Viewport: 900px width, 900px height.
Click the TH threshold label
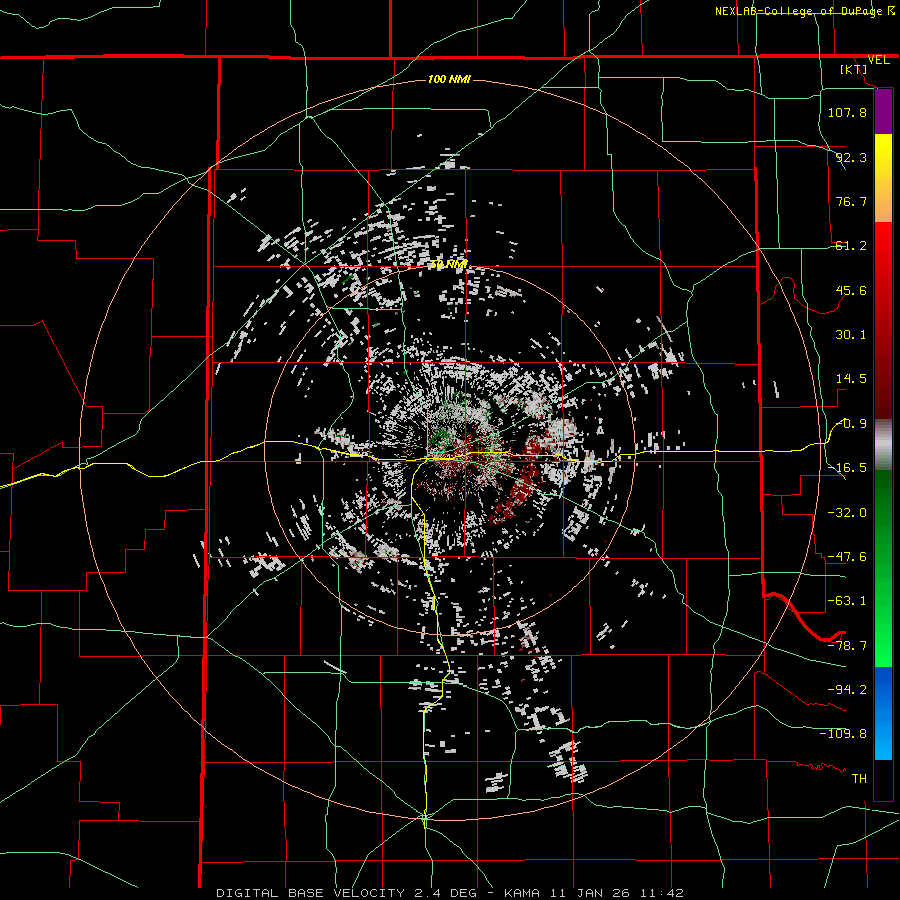point(859,778)
